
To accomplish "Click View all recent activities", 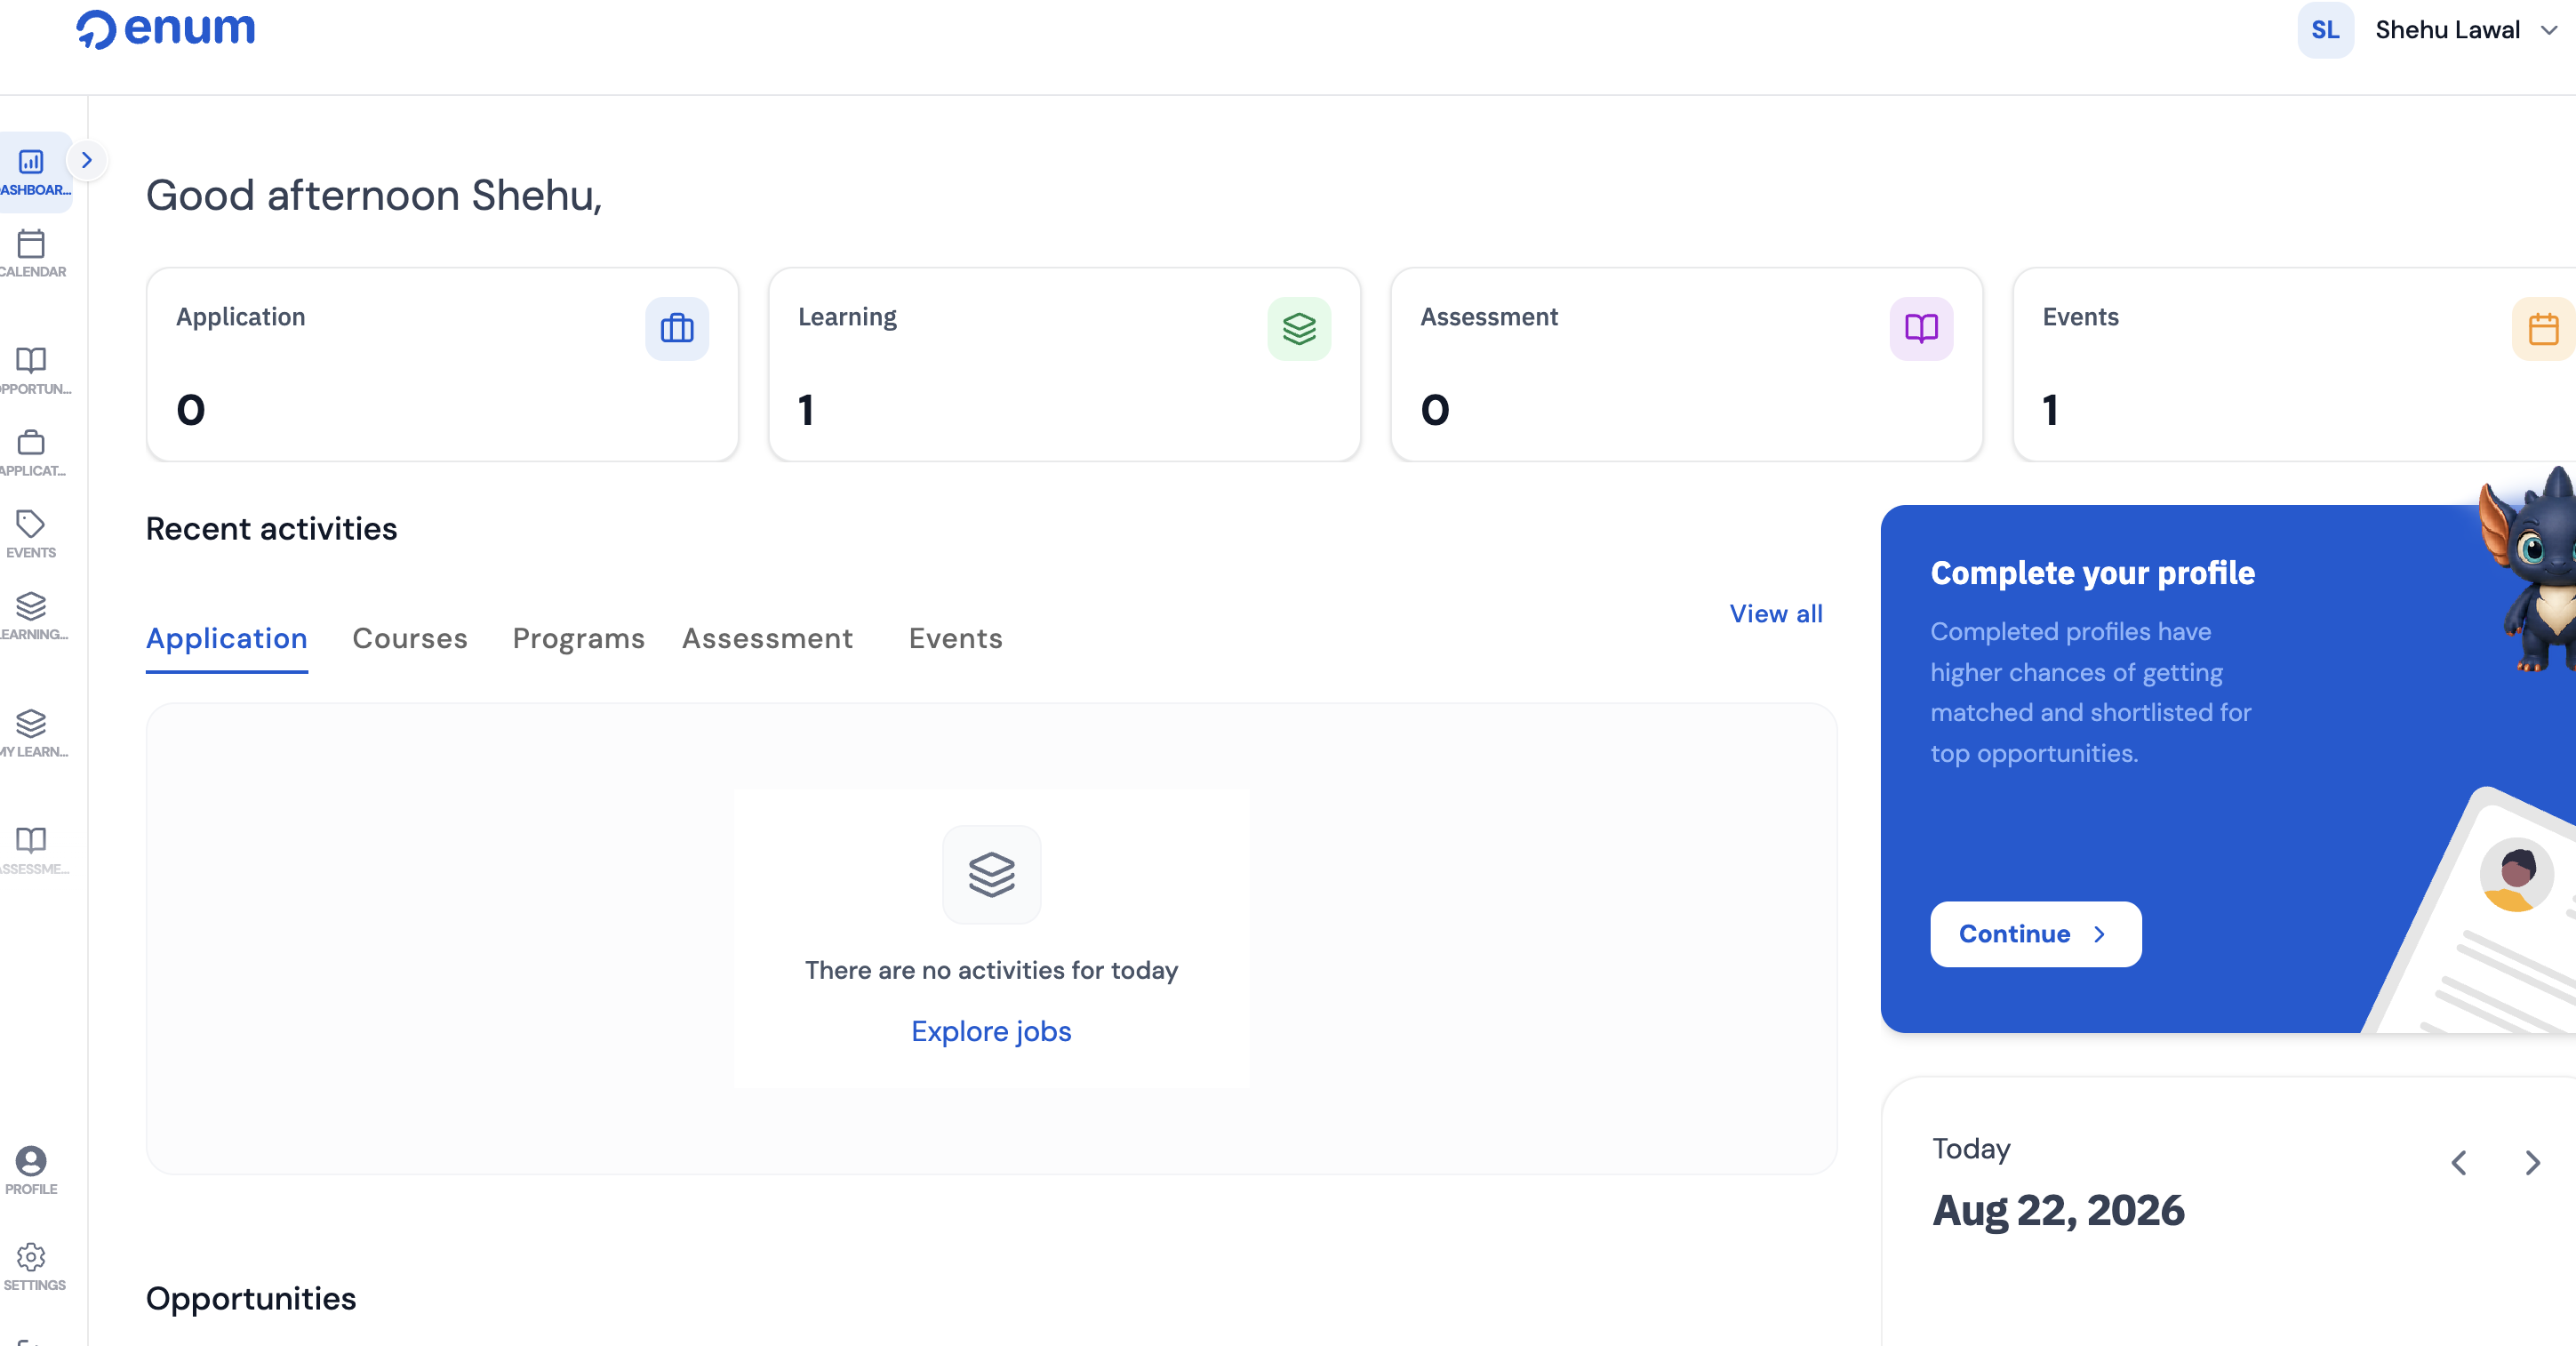I will point(1776,613).
